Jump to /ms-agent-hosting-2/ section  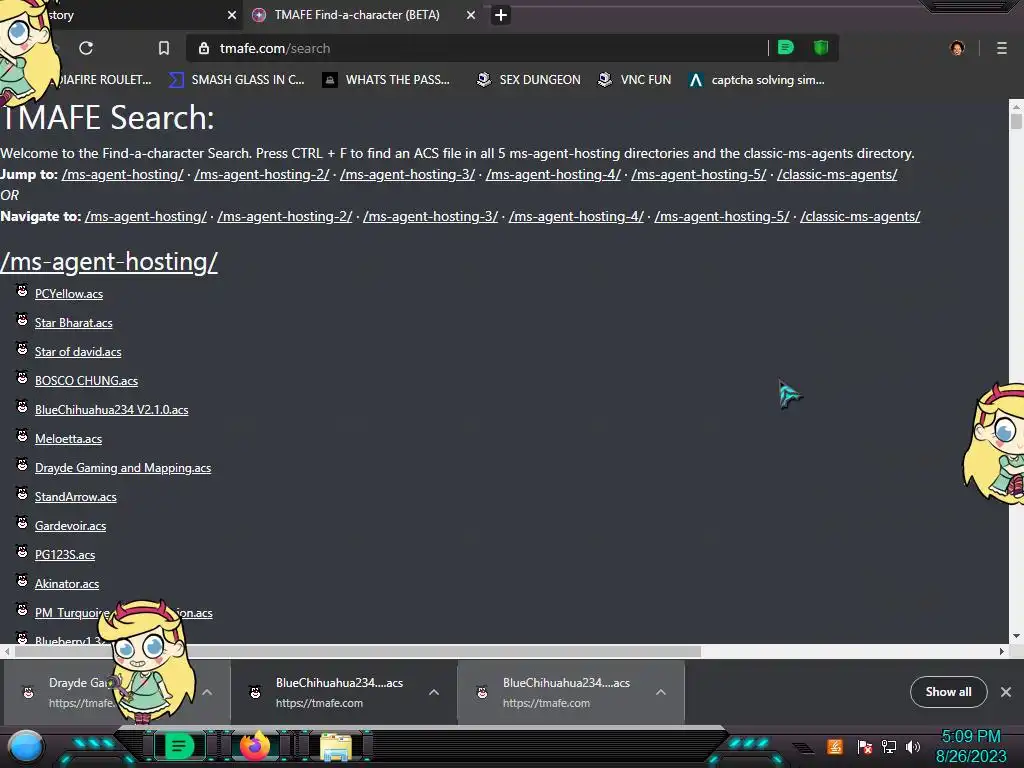click(x=262, y=174)
